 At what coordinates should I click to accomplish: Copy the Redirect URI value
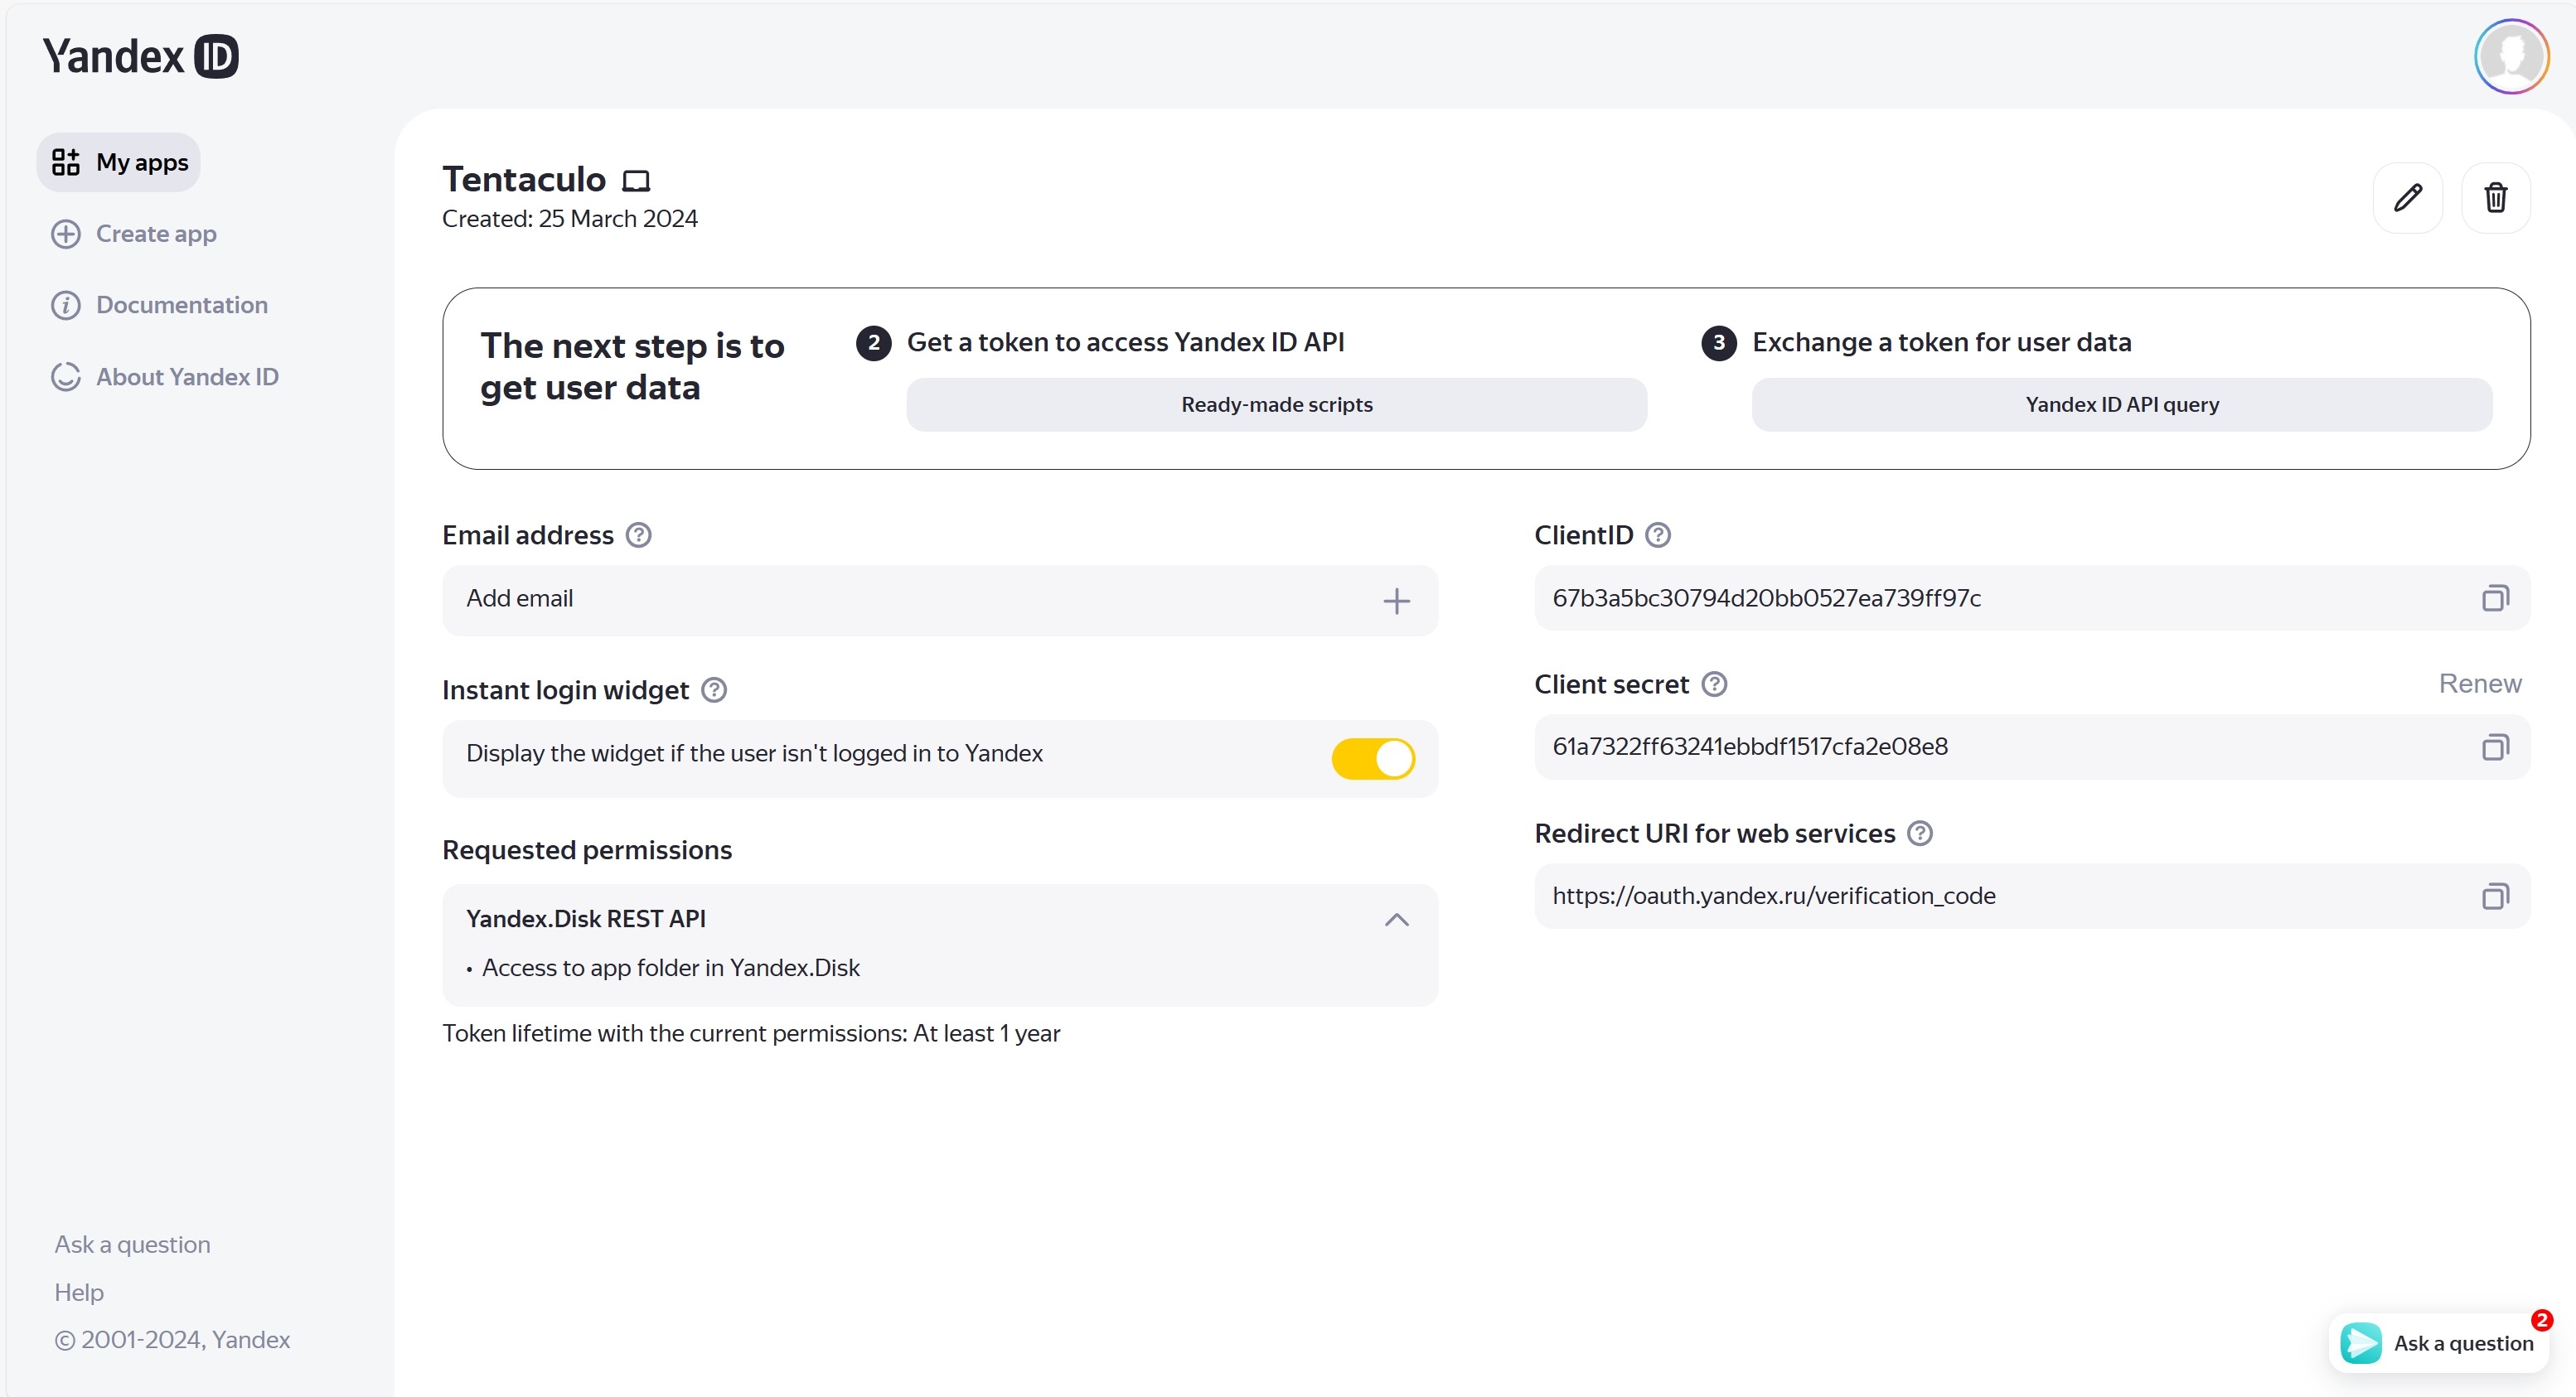(x=2495, y=896)
